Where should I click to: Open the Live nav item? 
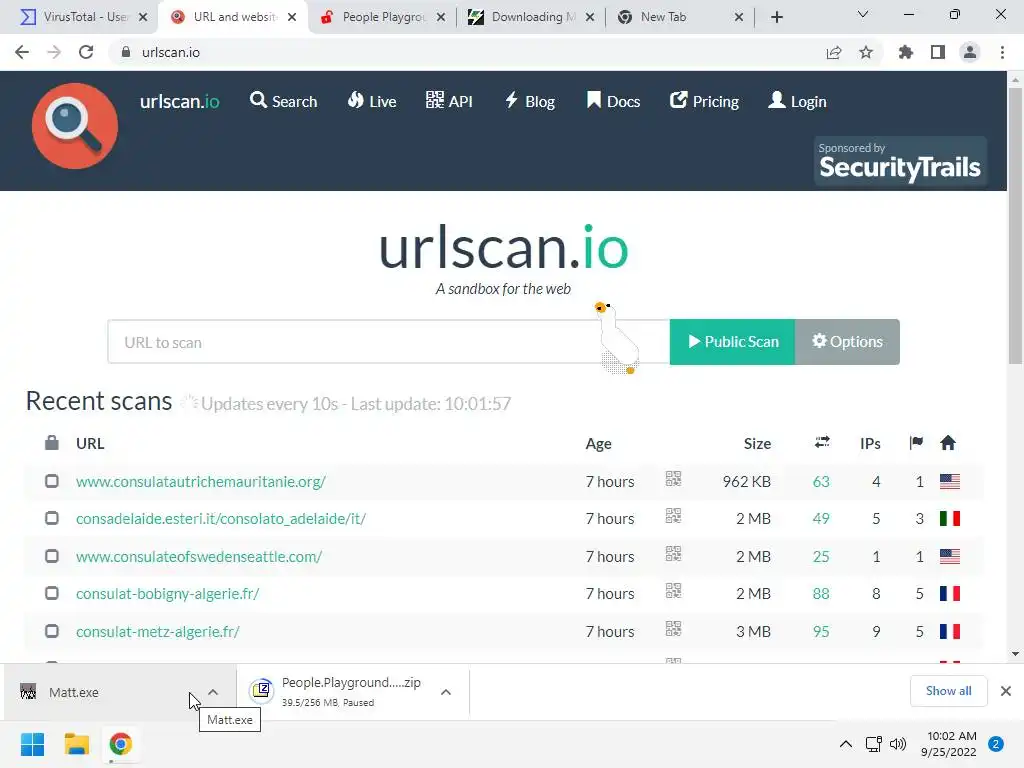click(372, 101)
